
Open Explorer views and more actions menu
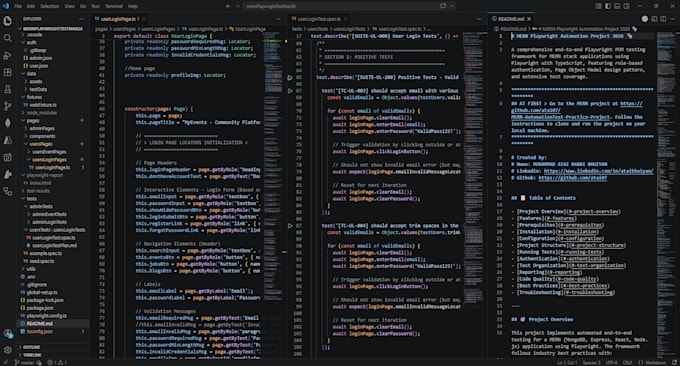pyautogui.click(x=81, y=19)
